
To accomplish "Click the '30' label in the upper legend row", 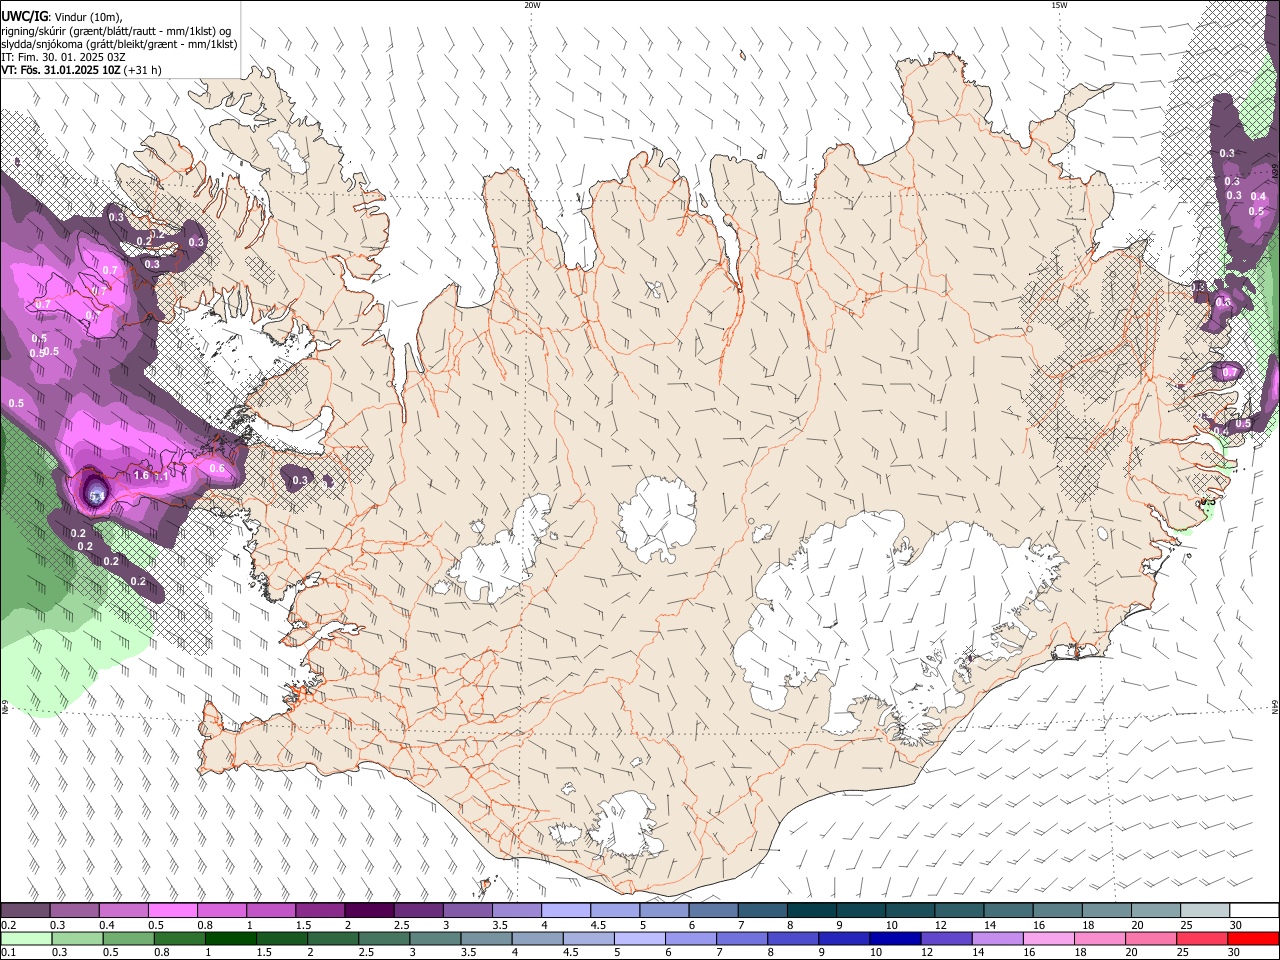I will click(1236, 925).
